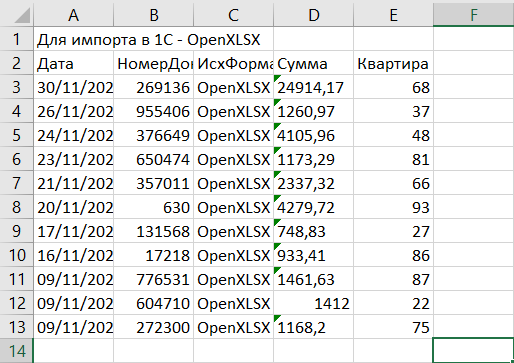This screenshot has width=514, height=363.
Task: Select column A header
Action: tap(73, 15)
